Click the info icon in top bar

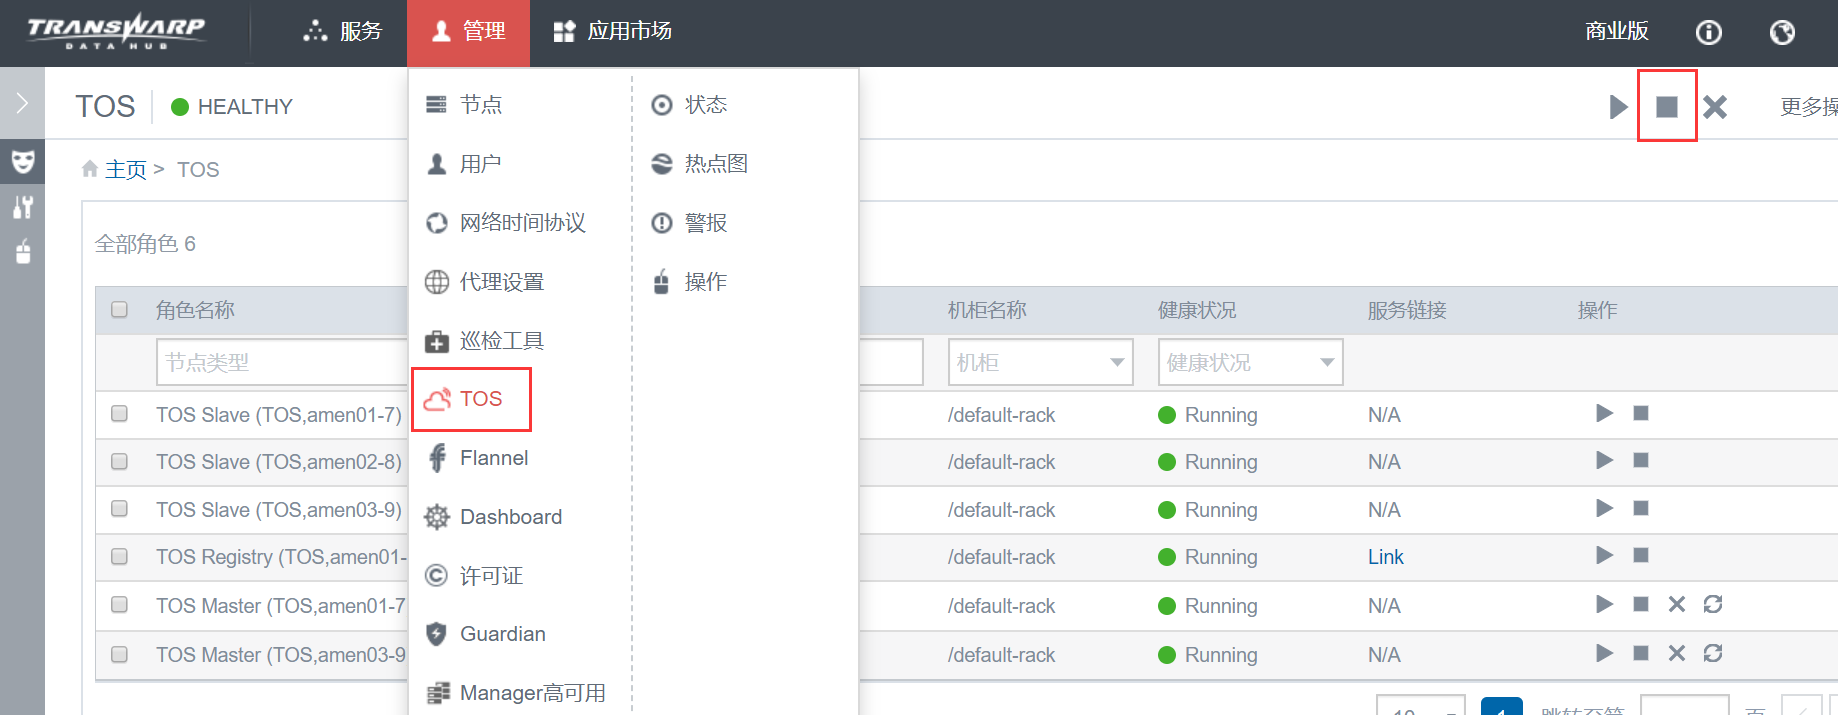pyautogui.click(x=1709, y=33)
